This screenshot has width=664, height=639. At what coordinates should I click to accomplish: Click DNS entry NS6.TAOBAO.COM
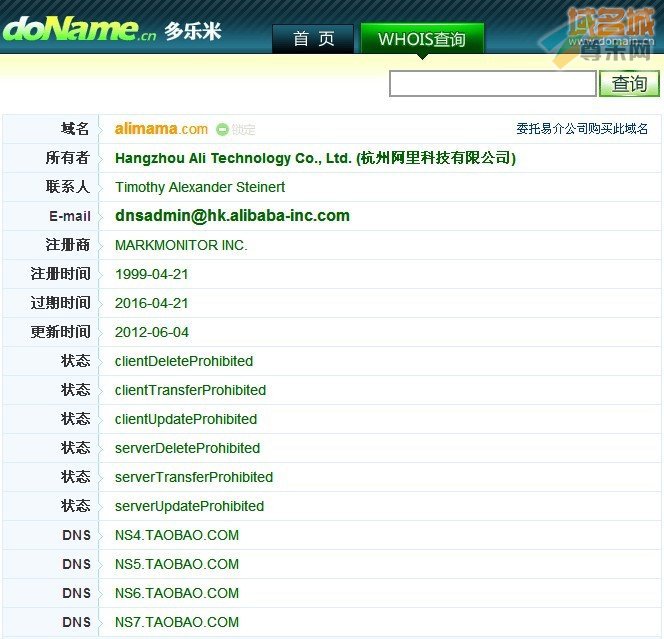[177, 593]
